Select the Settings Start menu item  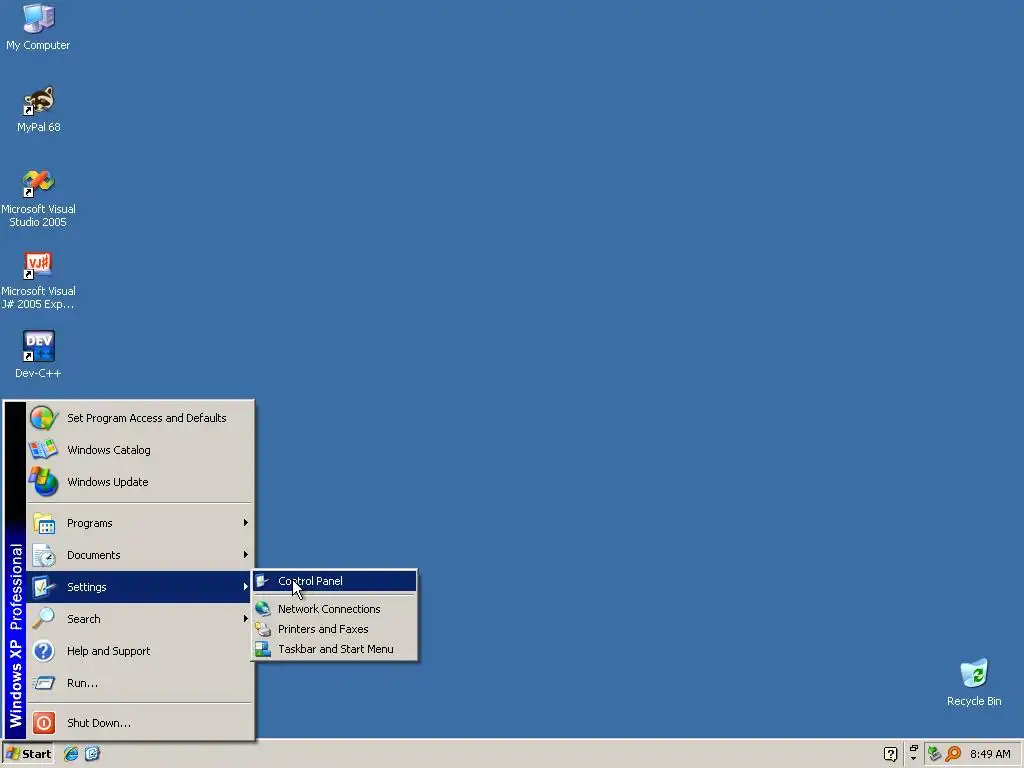click(140, 587)
